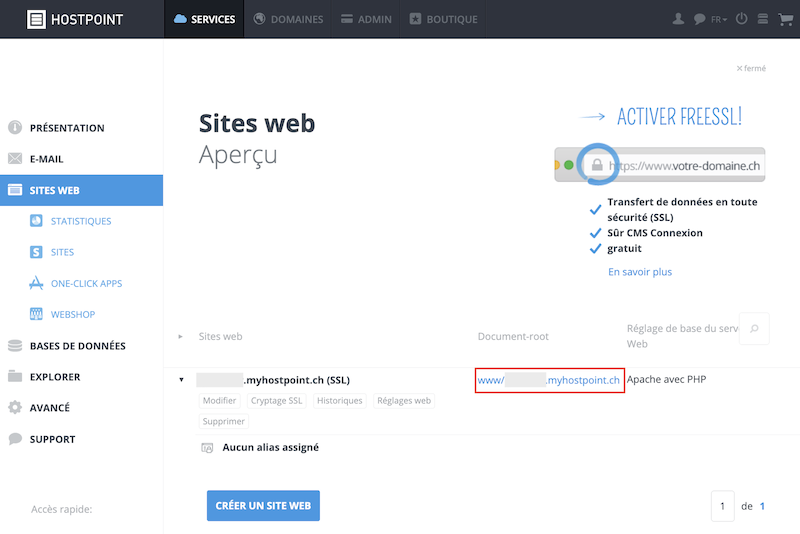Image resolution: width=800 pixels, height=534 pixels.
Task: Click the Créer un site web button
Action: (263, 505)
